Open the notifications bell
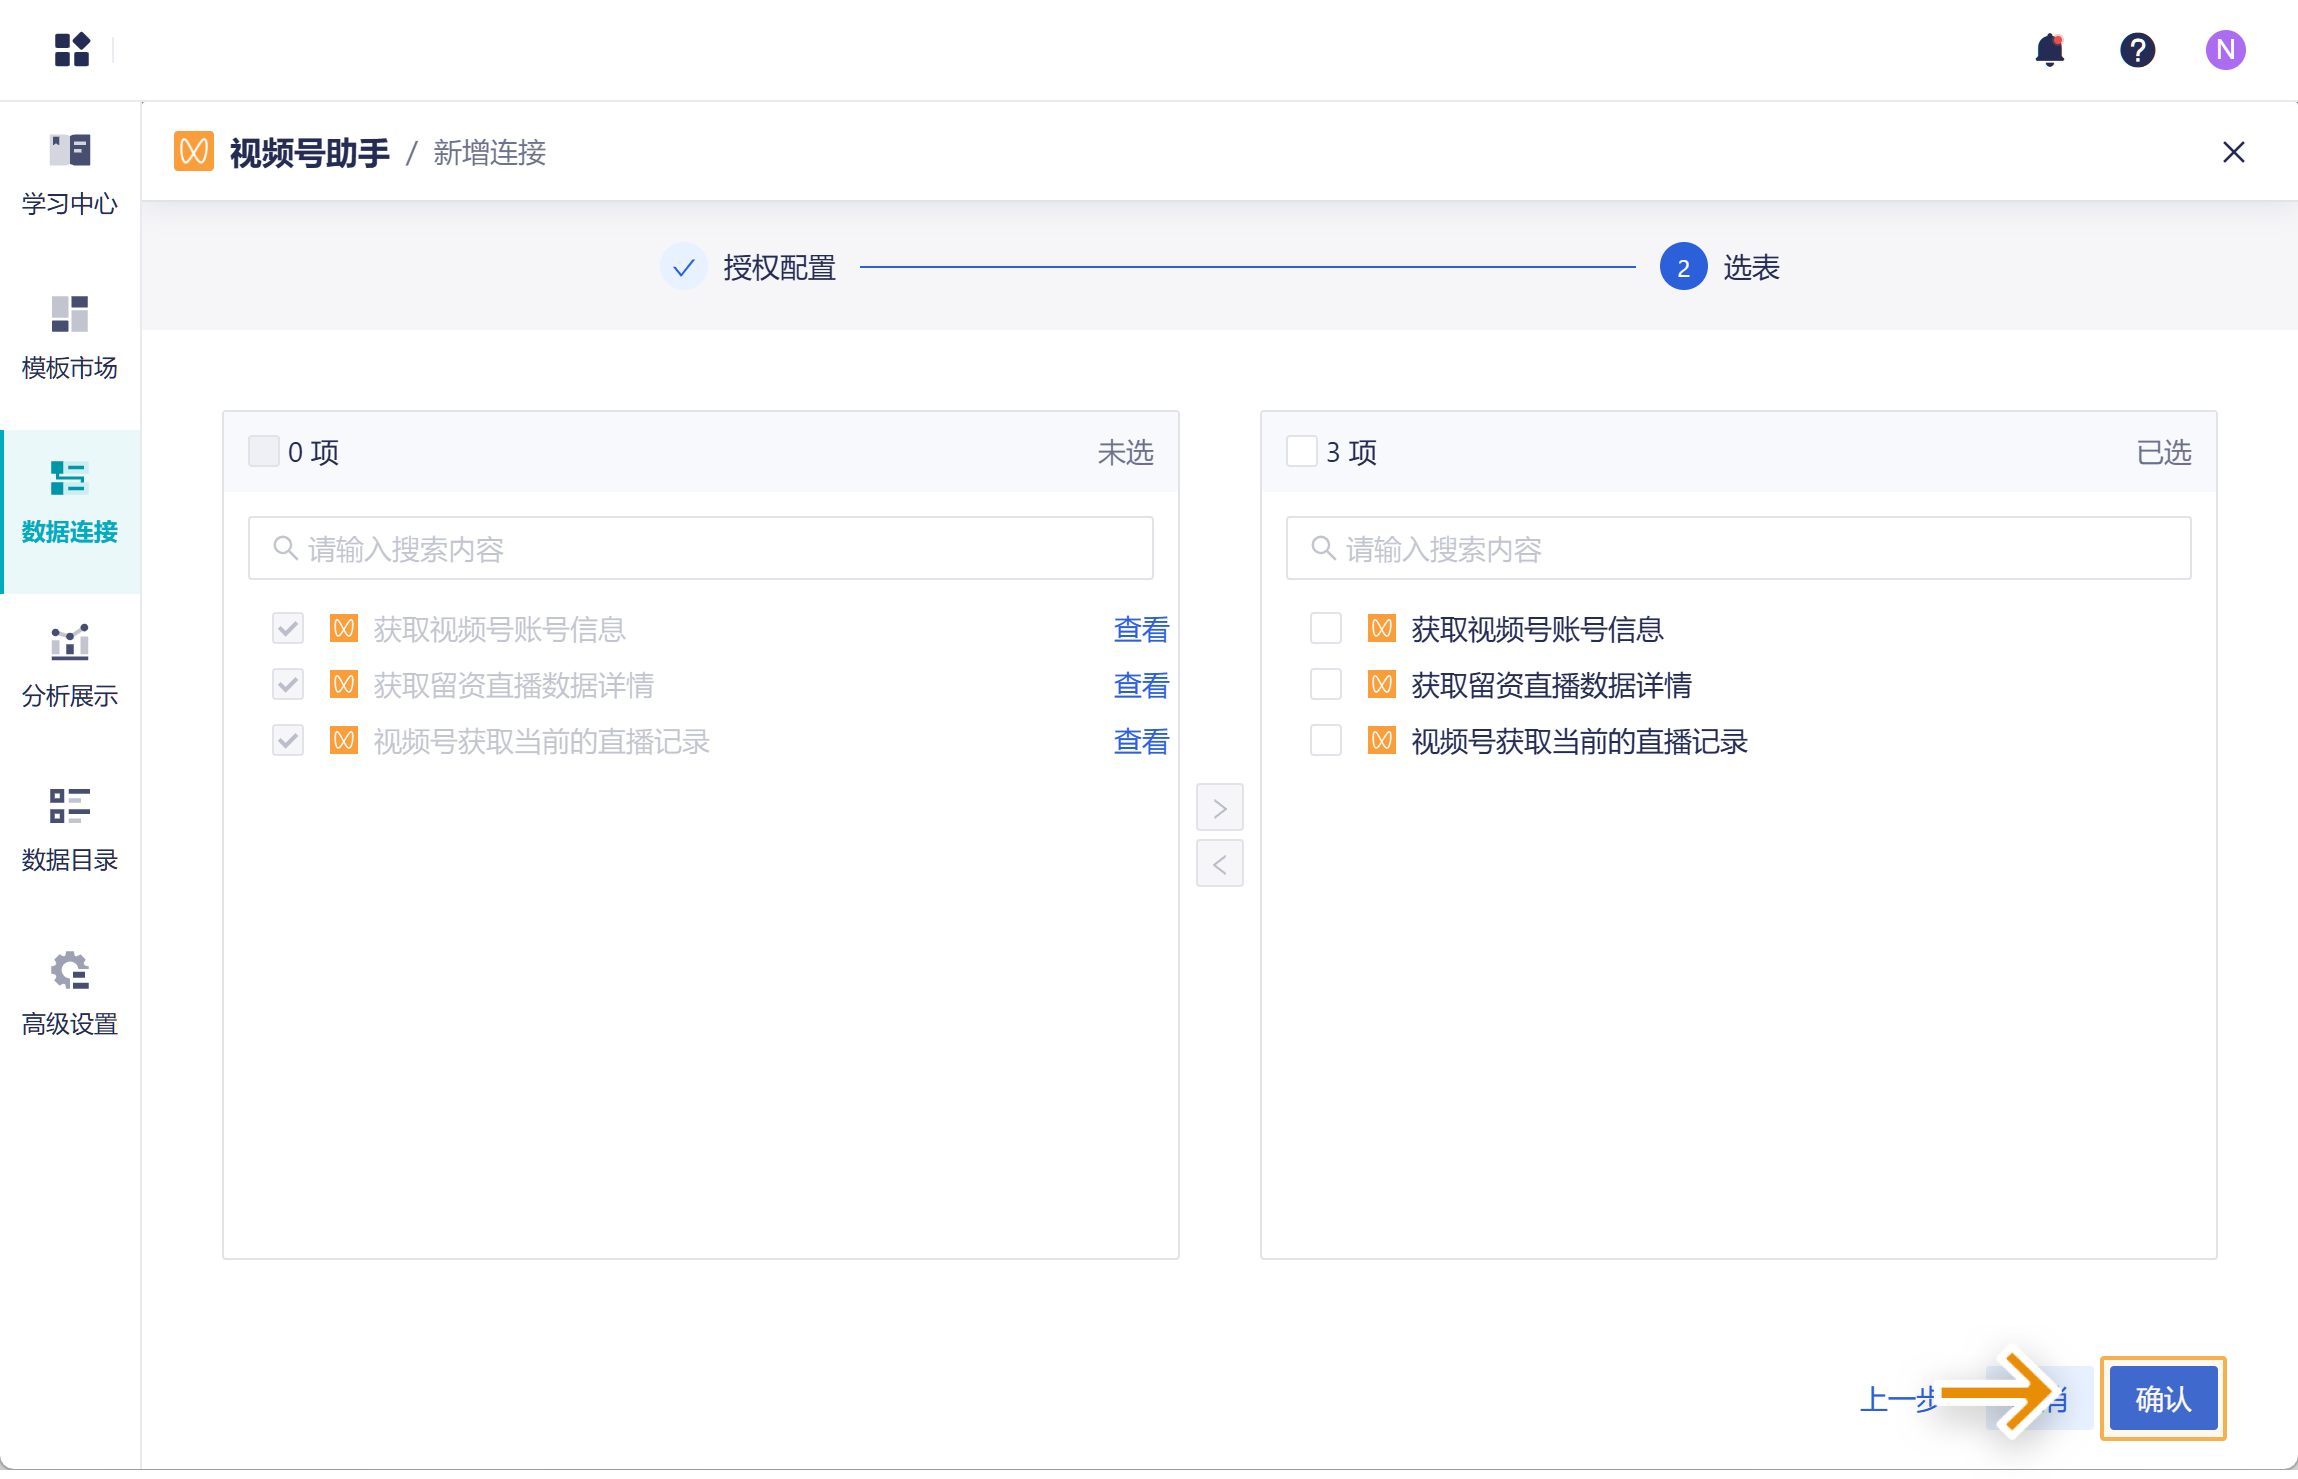Screen dimensions: 2298x1479 click(x=2049, y=49)
